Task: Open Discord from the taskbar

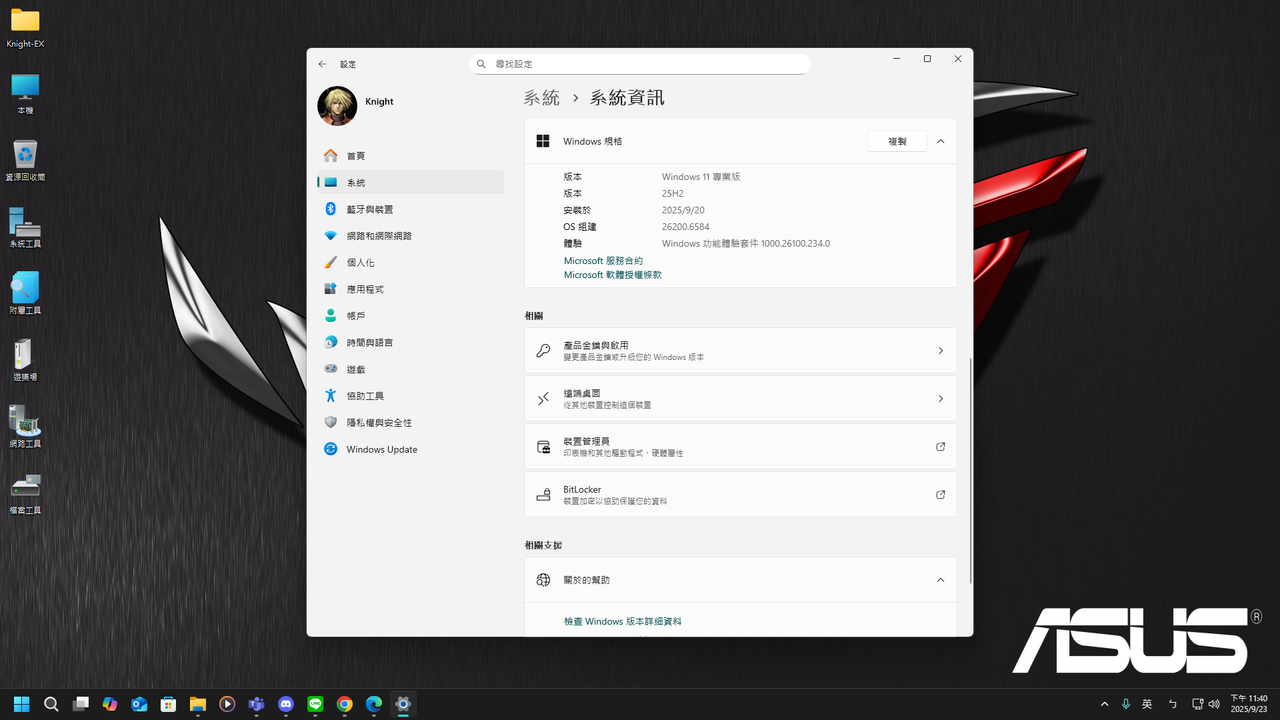Action: click(286, 704)
